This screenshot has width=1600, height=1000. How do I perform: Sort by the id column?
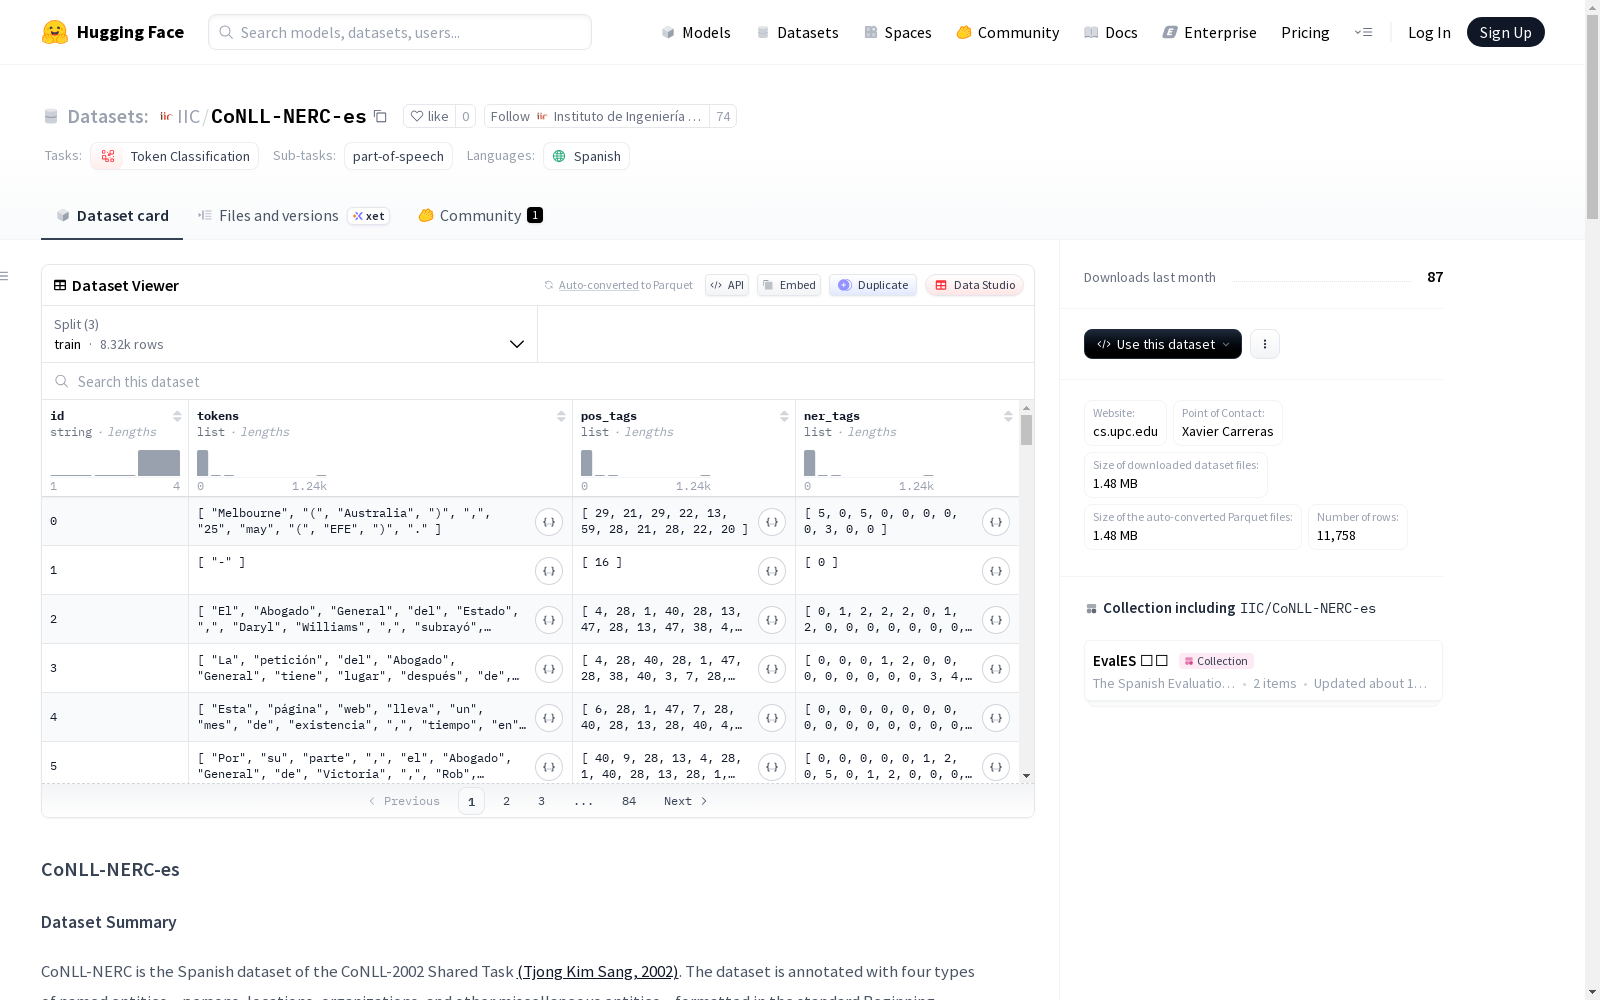click(x=177, y=416)
